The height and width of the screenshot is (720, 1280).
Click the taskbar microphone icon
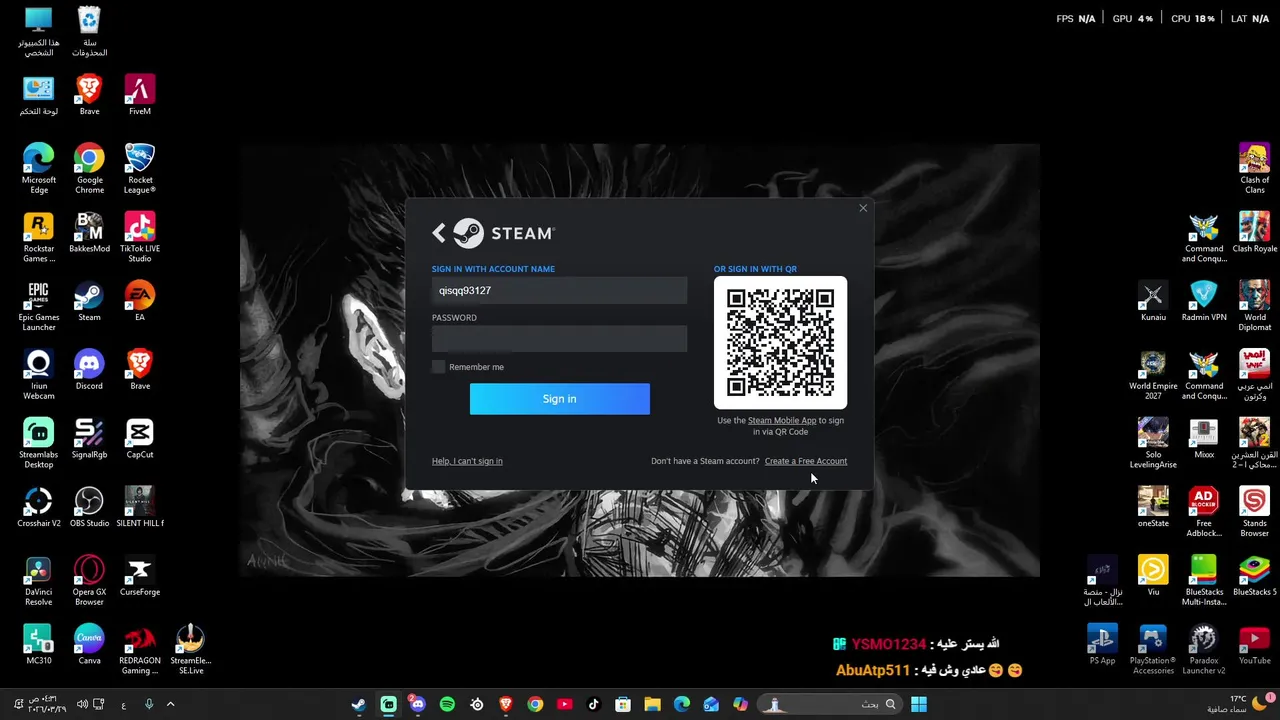pos(149,704)
